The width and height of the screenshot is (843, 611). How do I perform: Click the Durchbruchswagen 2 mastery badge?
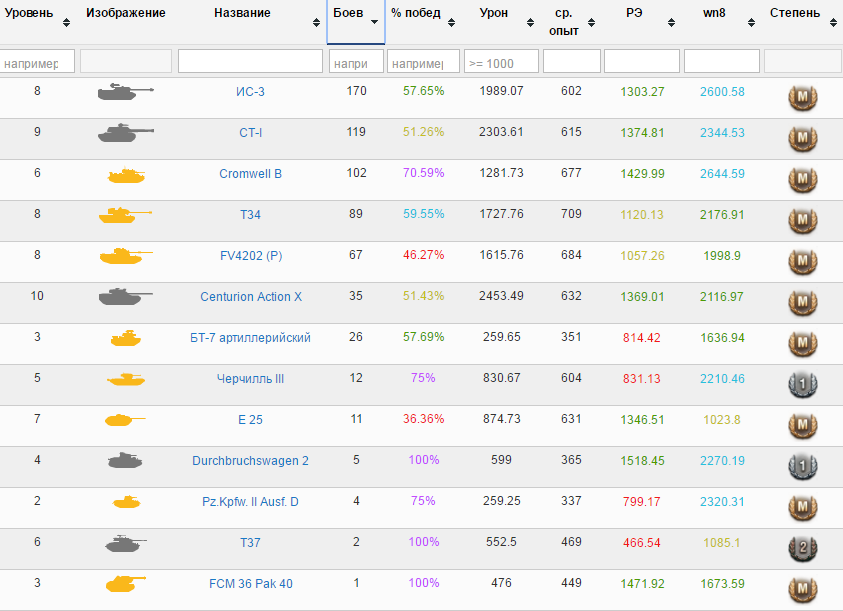pos(802,463)
